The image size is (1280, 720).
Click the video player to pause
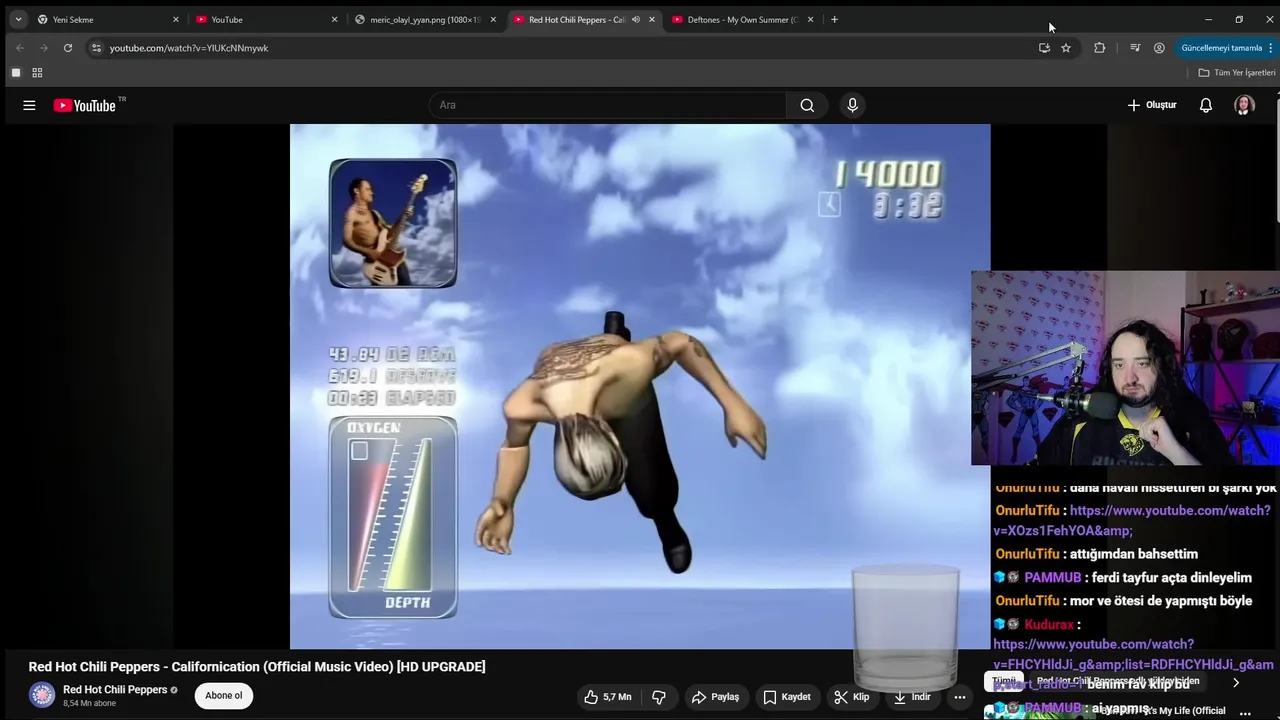coord(640,386)
